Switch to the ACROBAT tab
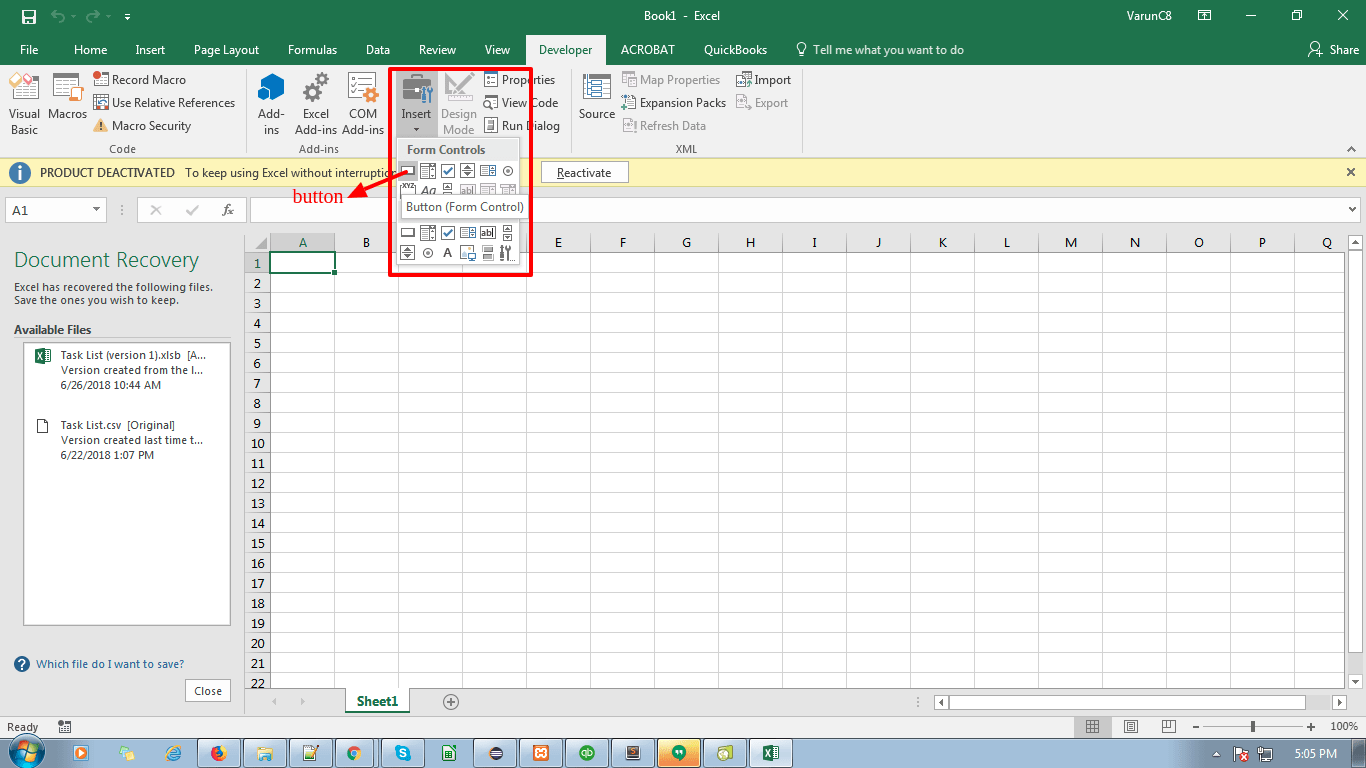Viewport: 1366px width, 768px height. [647, 50]
